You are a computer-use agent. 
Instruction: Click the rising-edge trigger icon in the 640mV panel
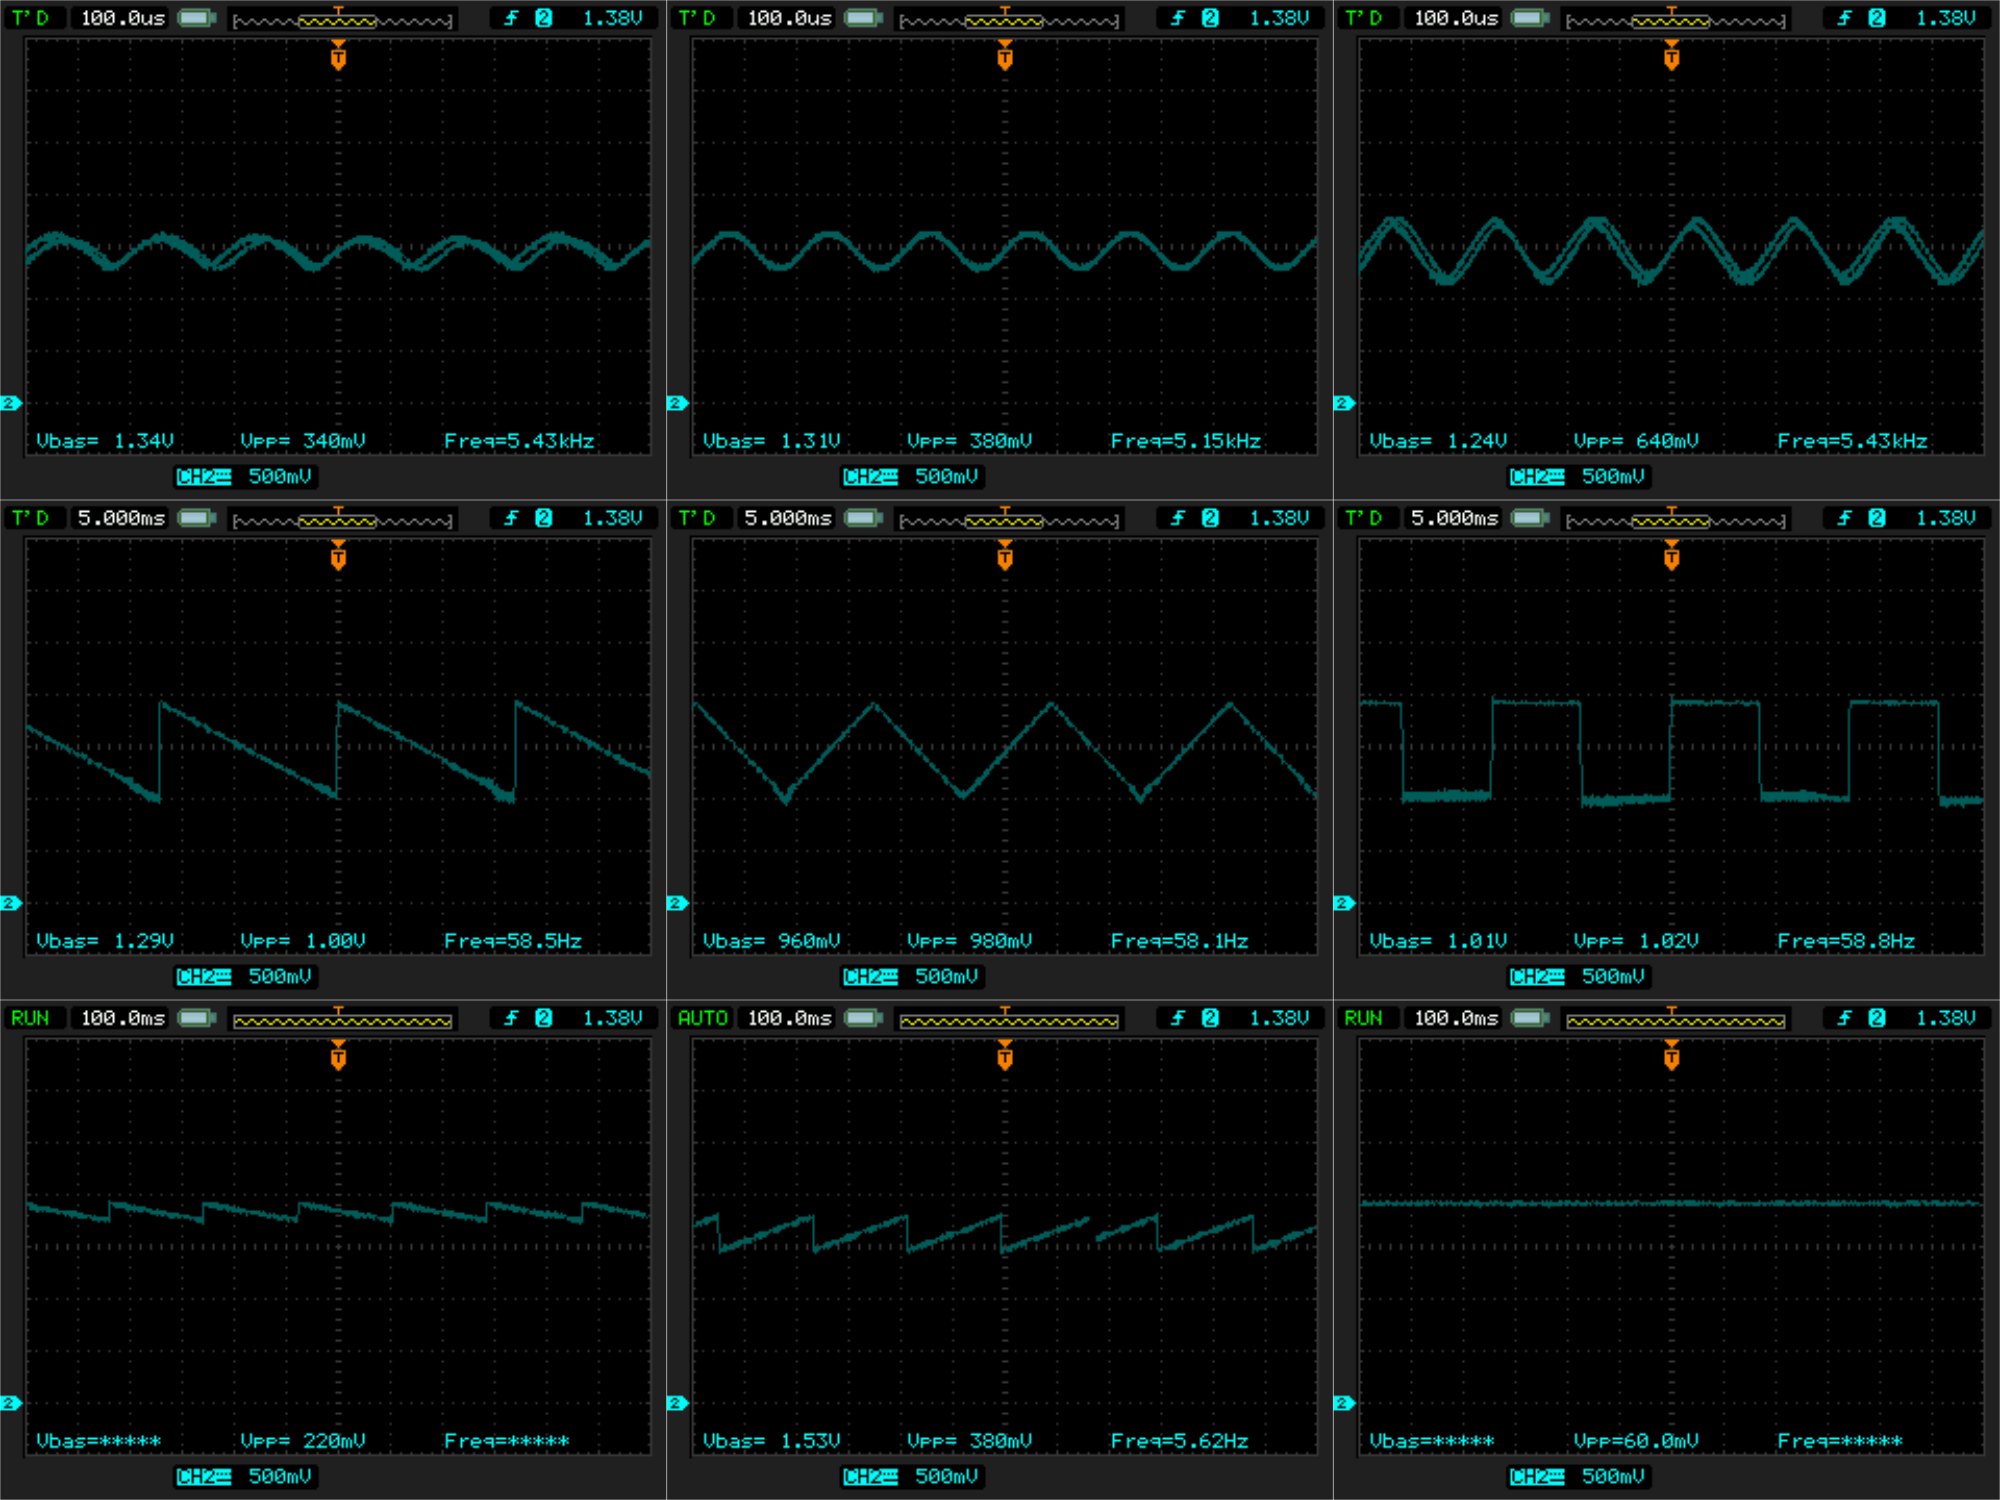1845,18
